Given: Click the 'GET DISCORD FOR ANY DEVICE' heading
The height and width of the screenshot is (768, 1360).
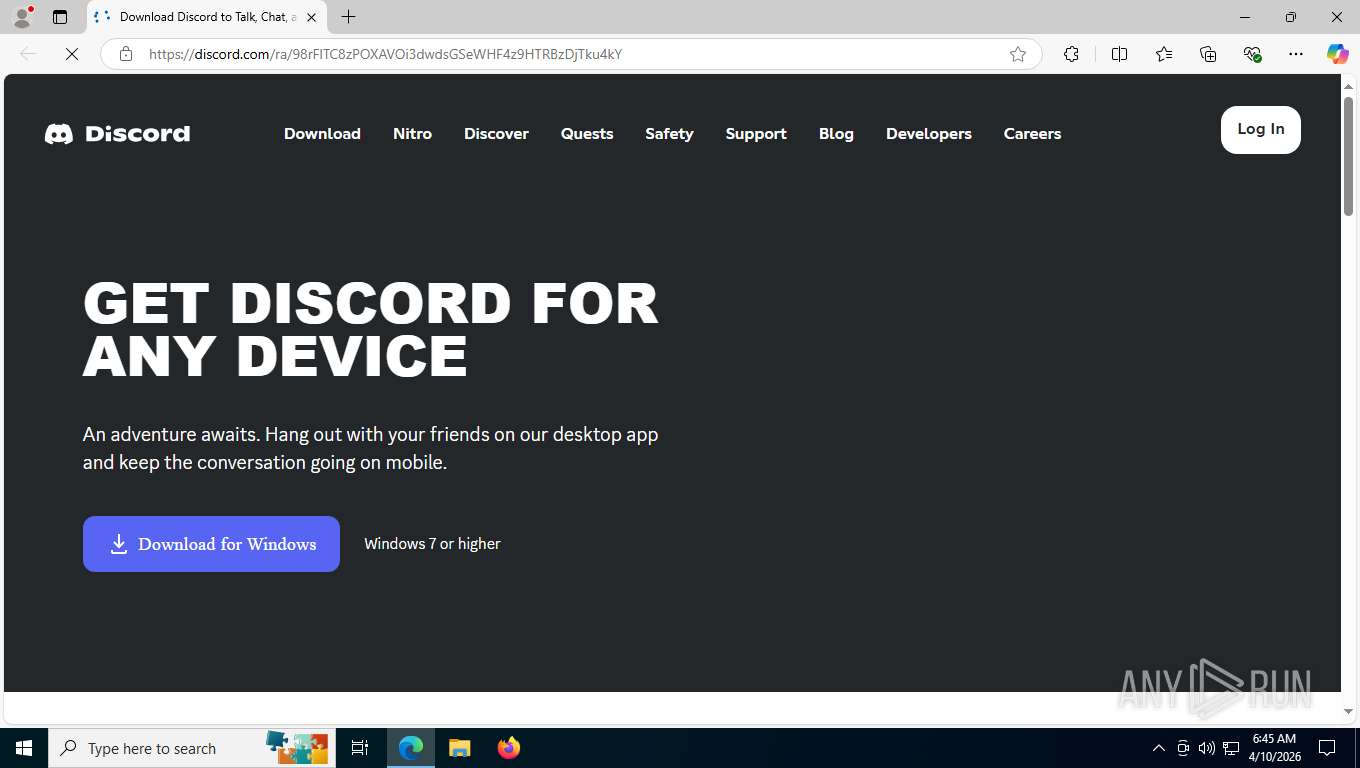Looking at the screenshot, I should (371, 330).
